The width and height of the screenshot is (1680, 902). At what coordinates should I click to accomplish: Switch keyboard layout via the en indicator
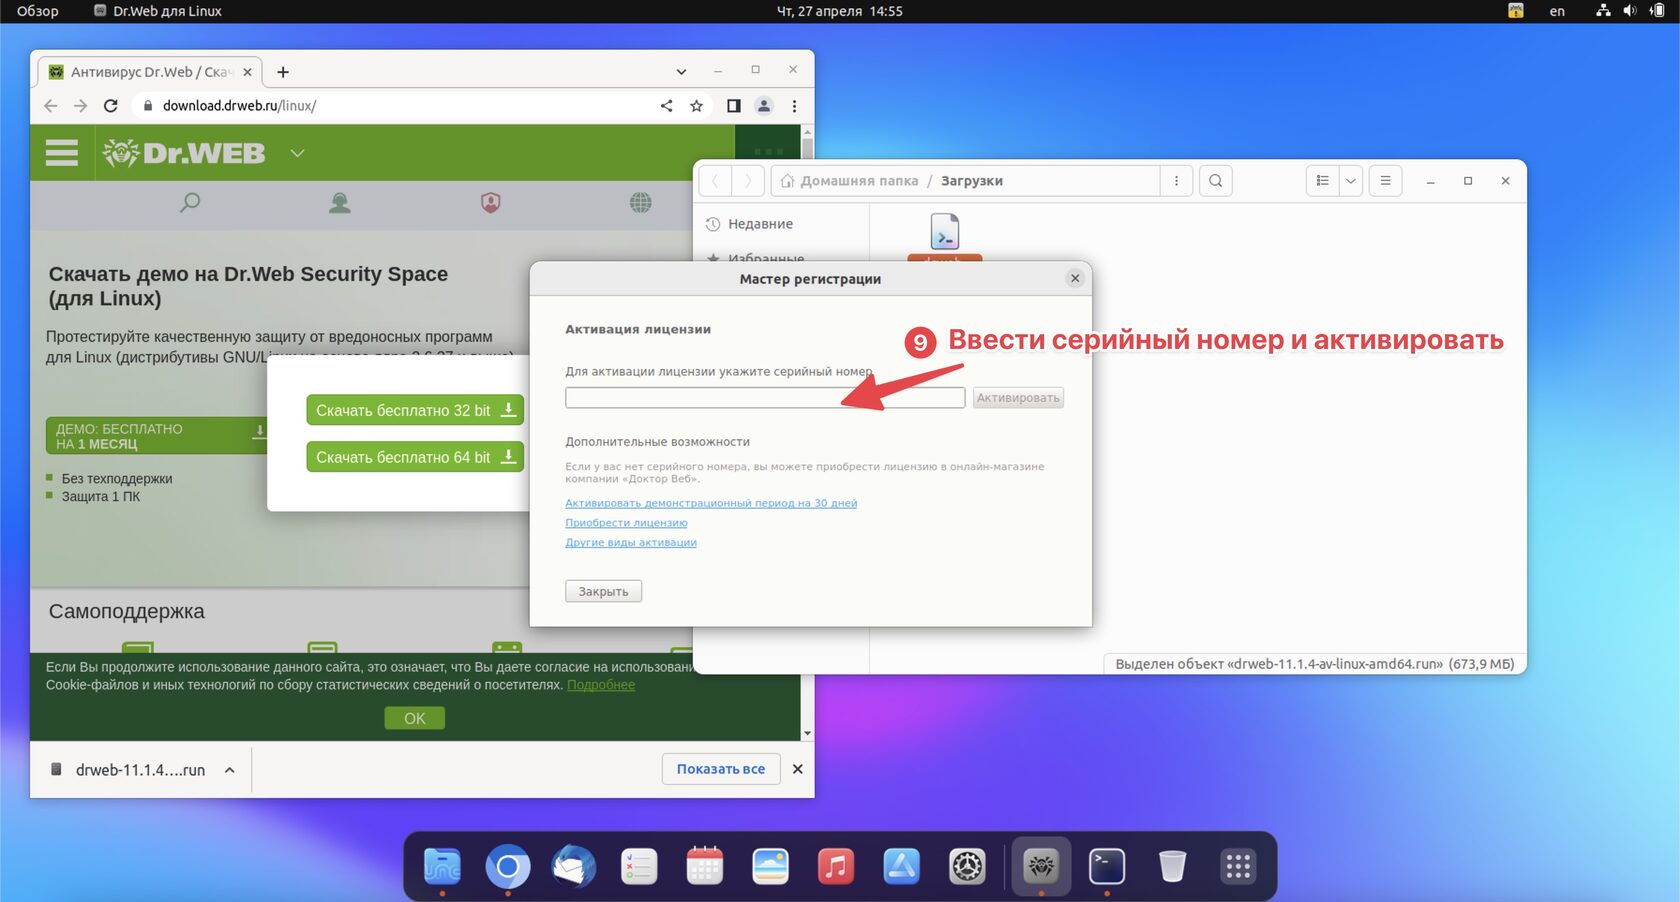(1557, 11)
